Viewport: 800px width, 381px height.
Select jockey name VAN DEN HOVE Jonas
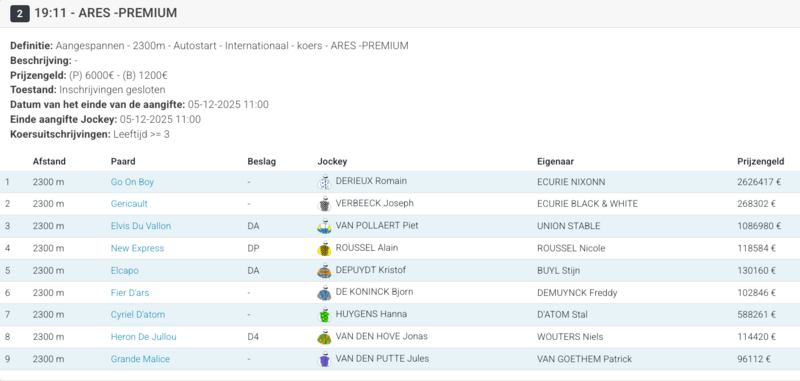382,336
